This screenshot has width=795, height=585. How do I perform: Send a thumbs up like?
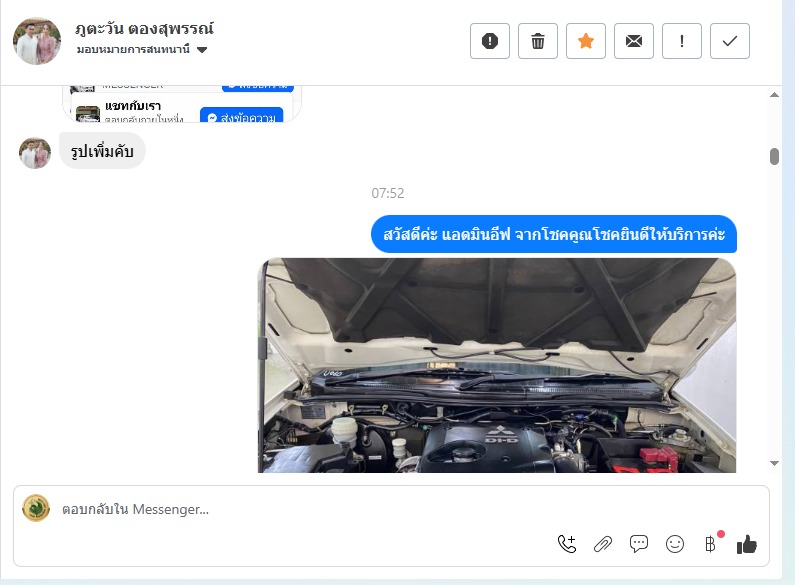click(747, 544)
